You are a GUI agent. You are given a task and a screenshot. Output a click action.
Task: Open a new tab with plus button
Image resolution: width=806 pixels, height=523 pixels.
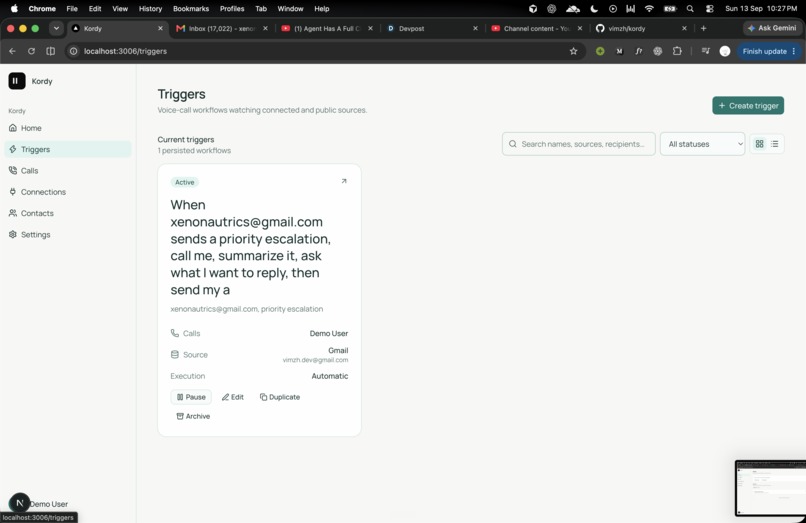[703, 28]
